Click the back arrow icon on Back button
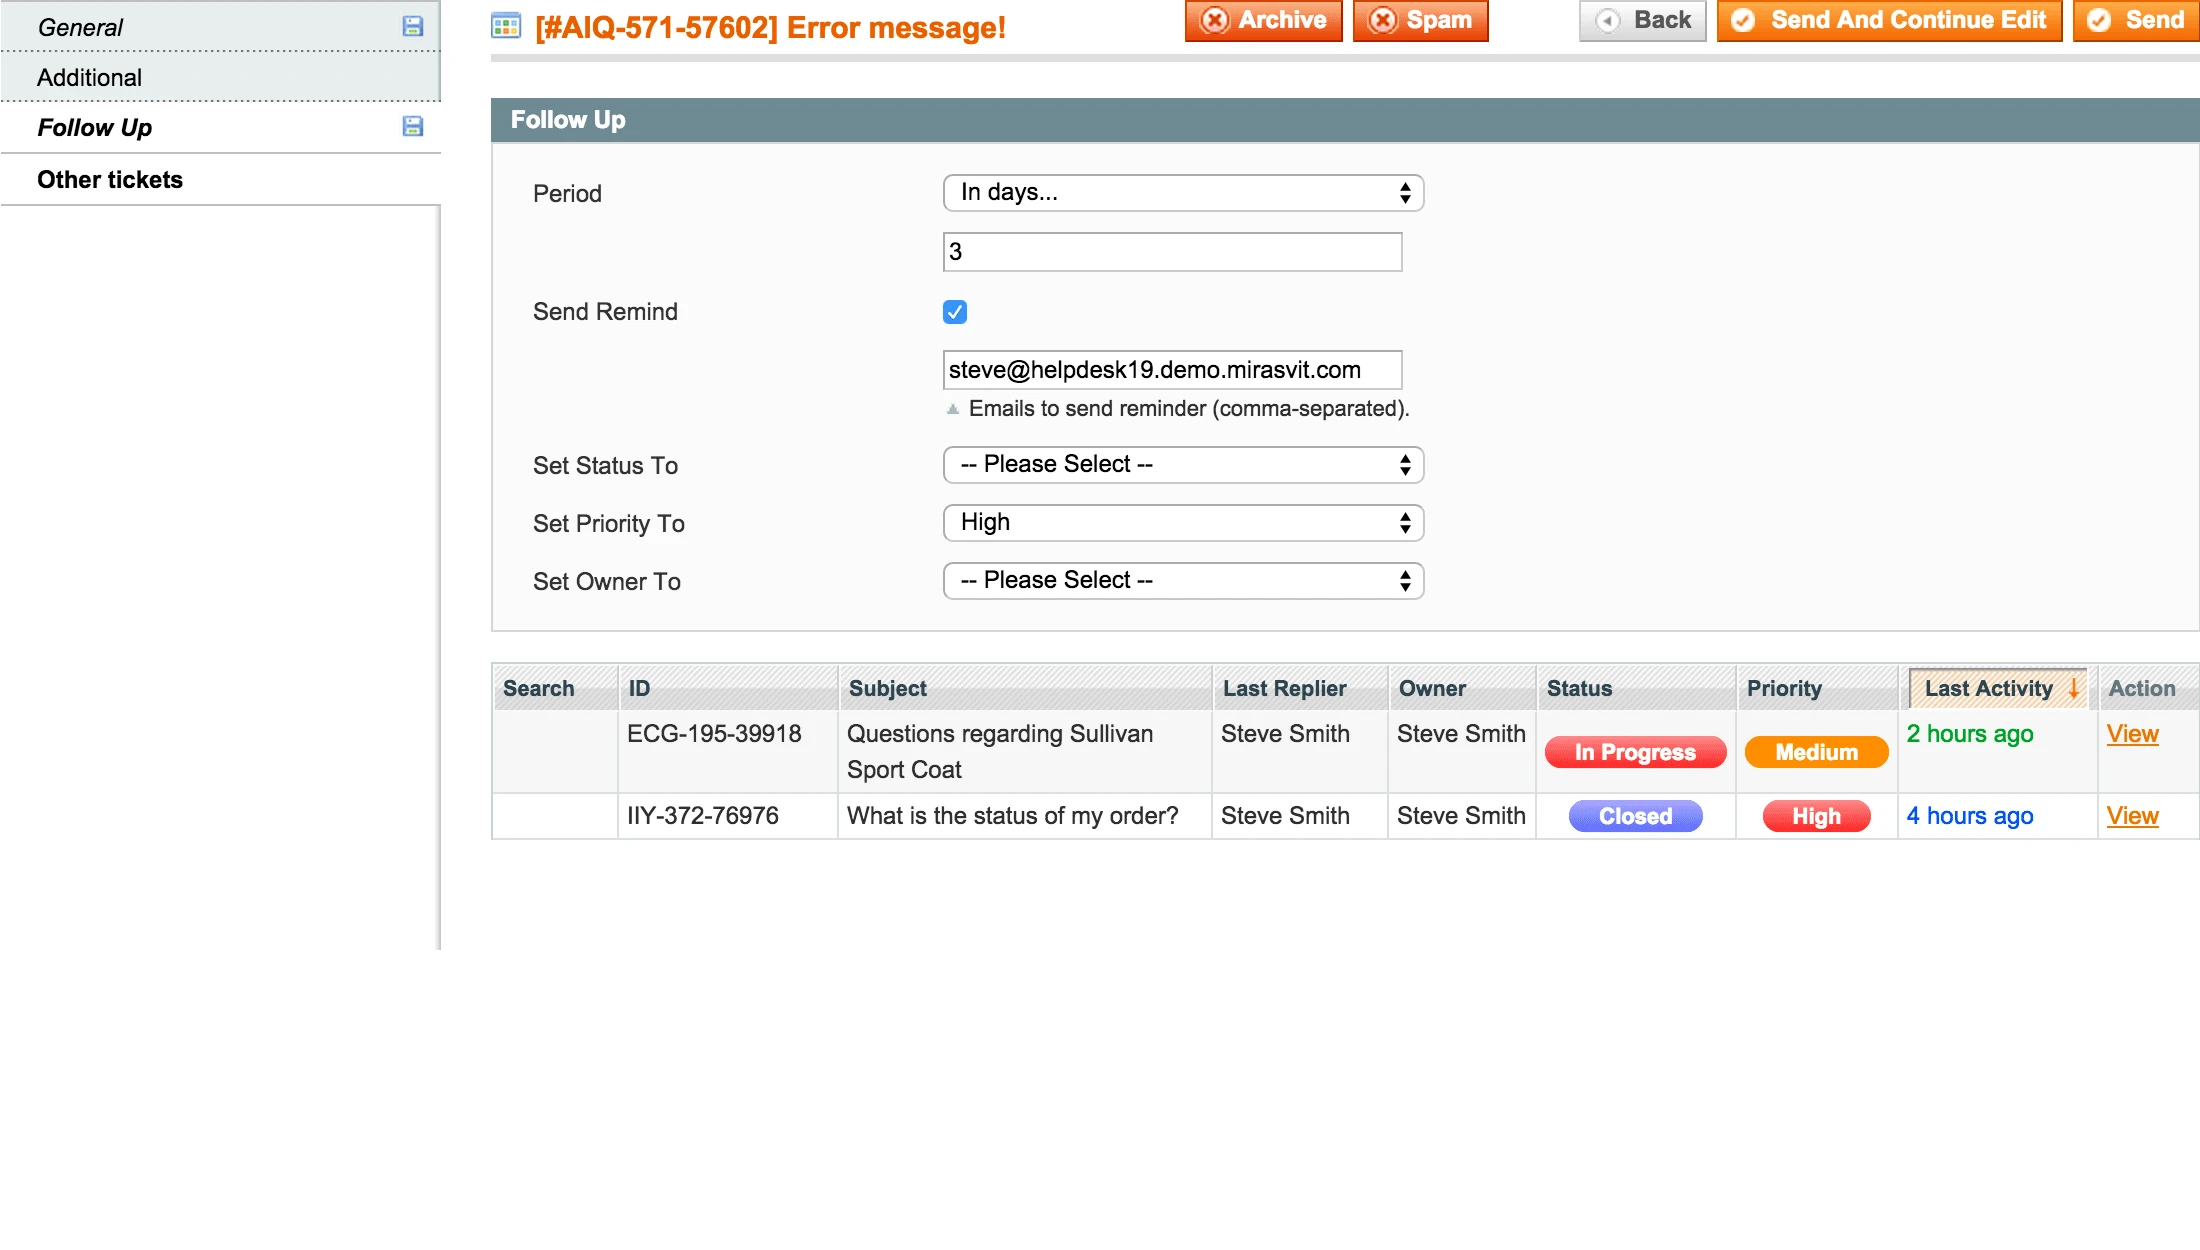 tap(1609, 19)
